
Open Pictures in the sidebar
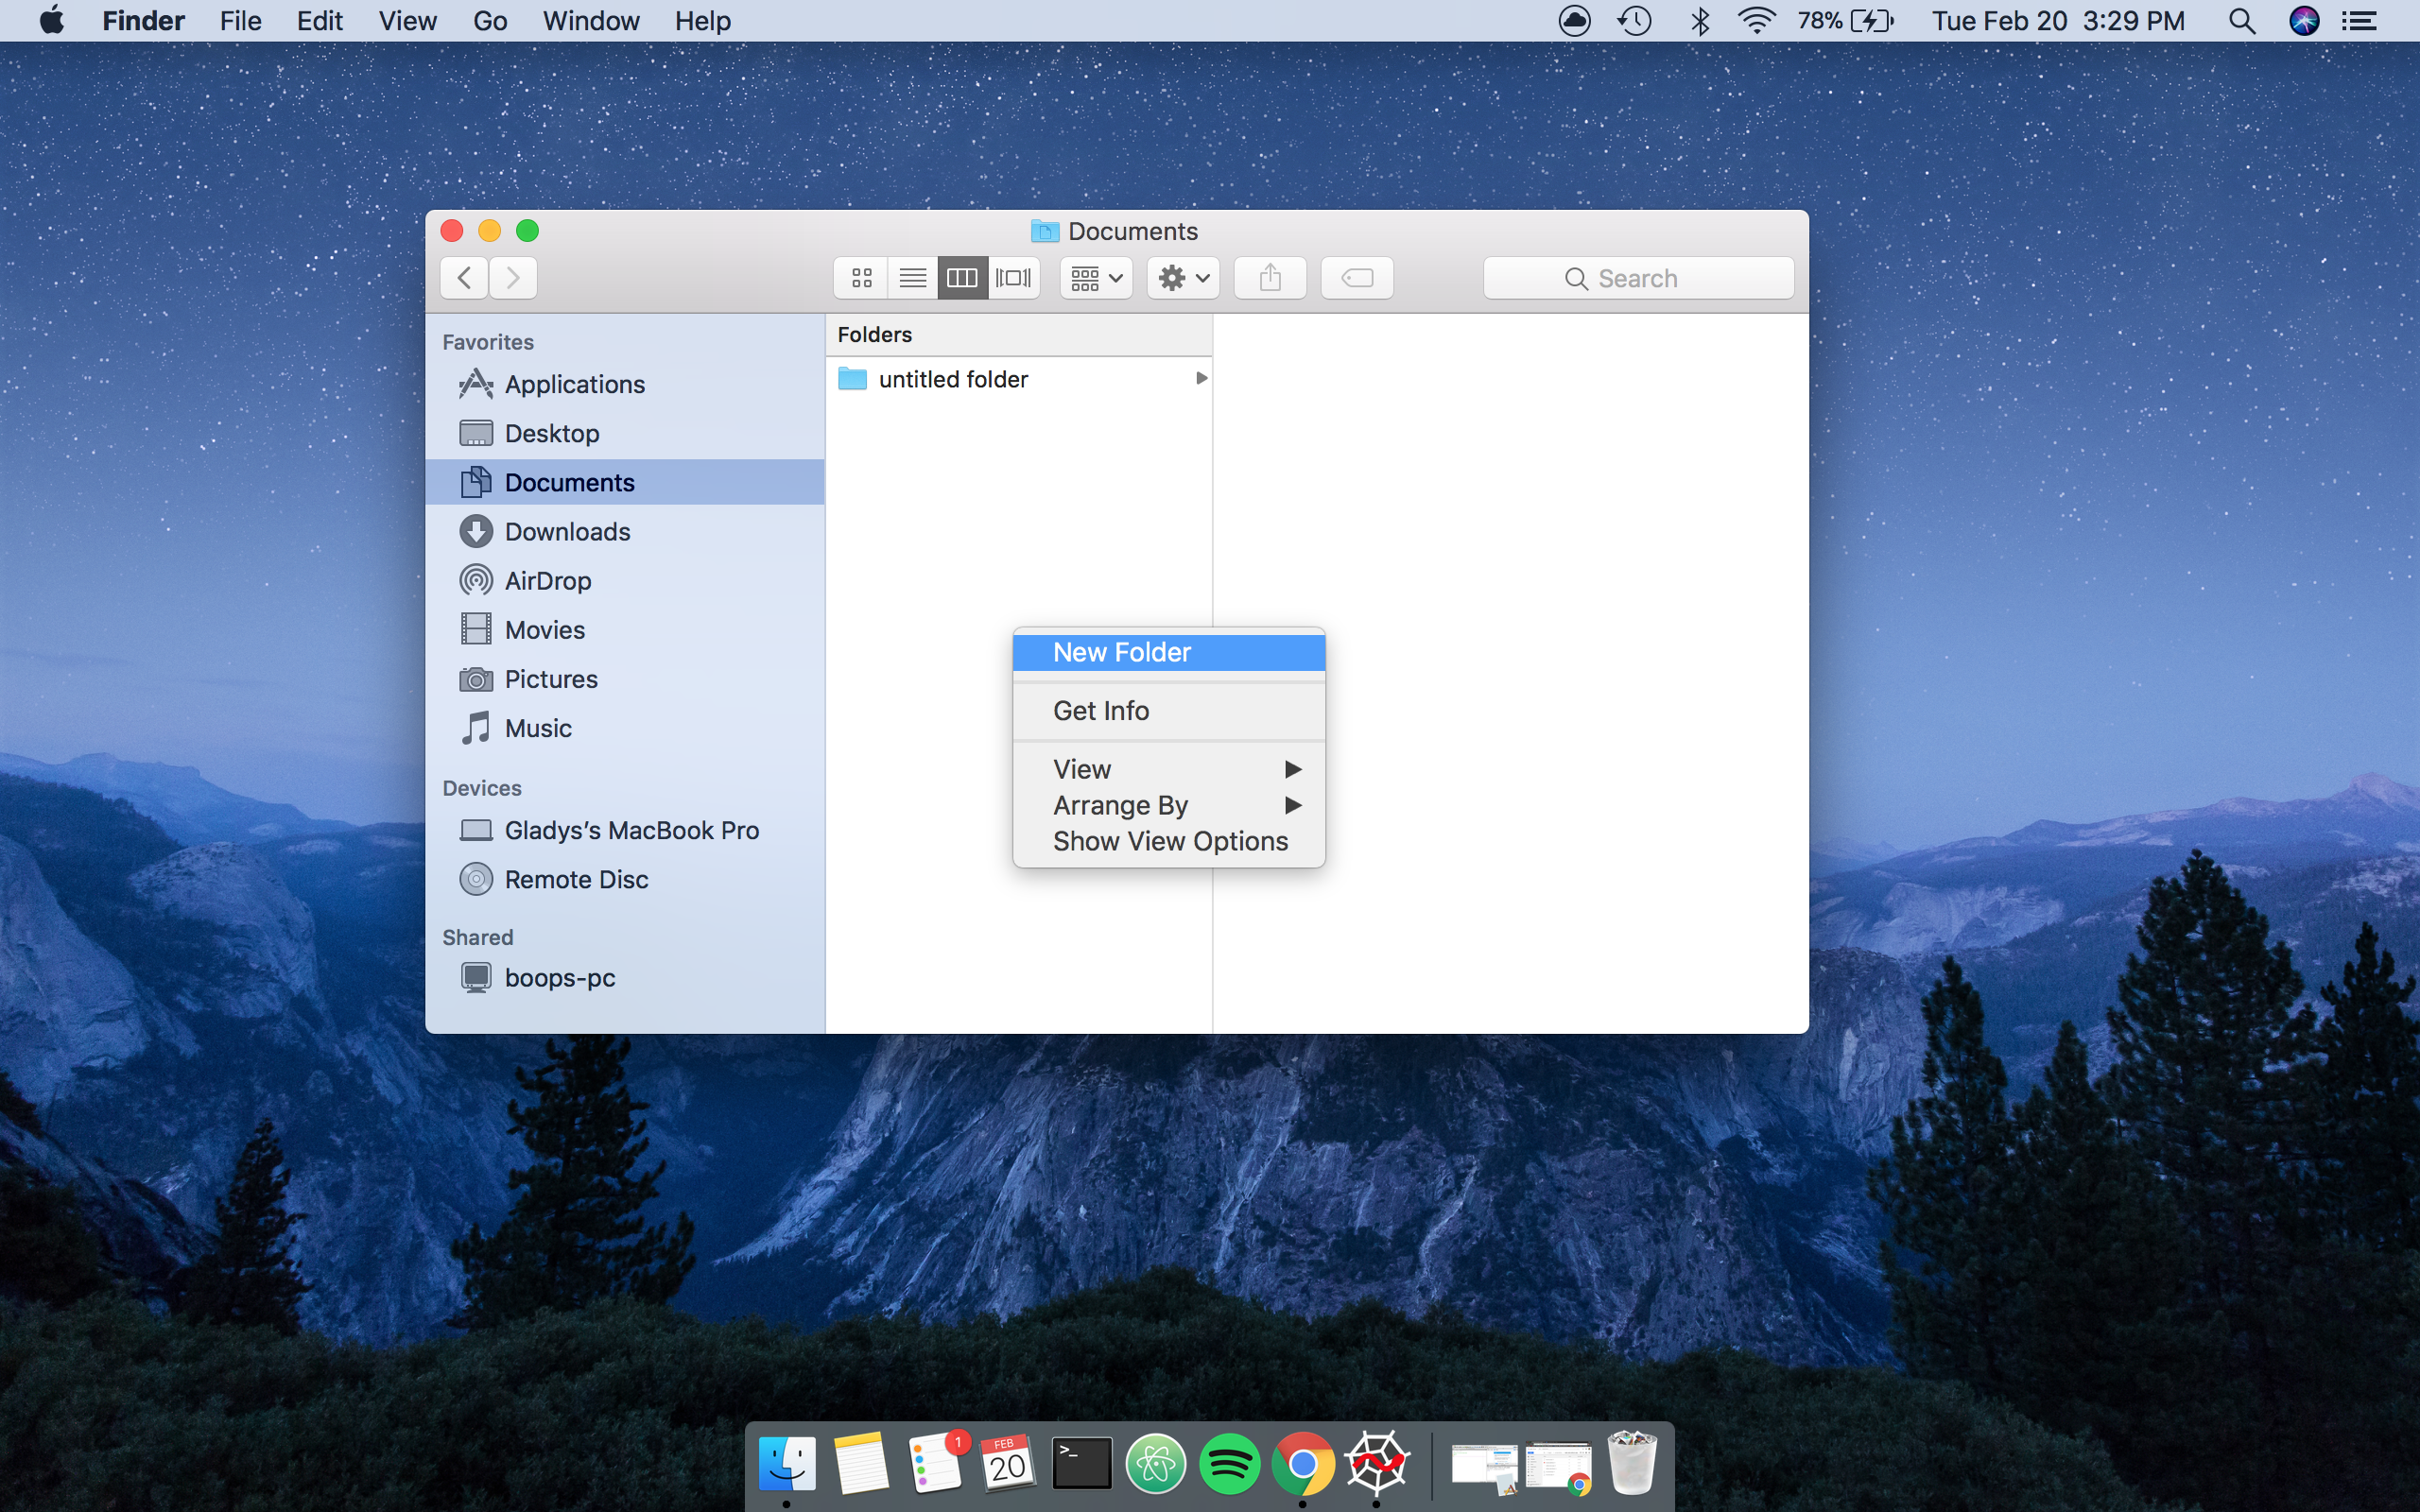[x=625, y=679]
